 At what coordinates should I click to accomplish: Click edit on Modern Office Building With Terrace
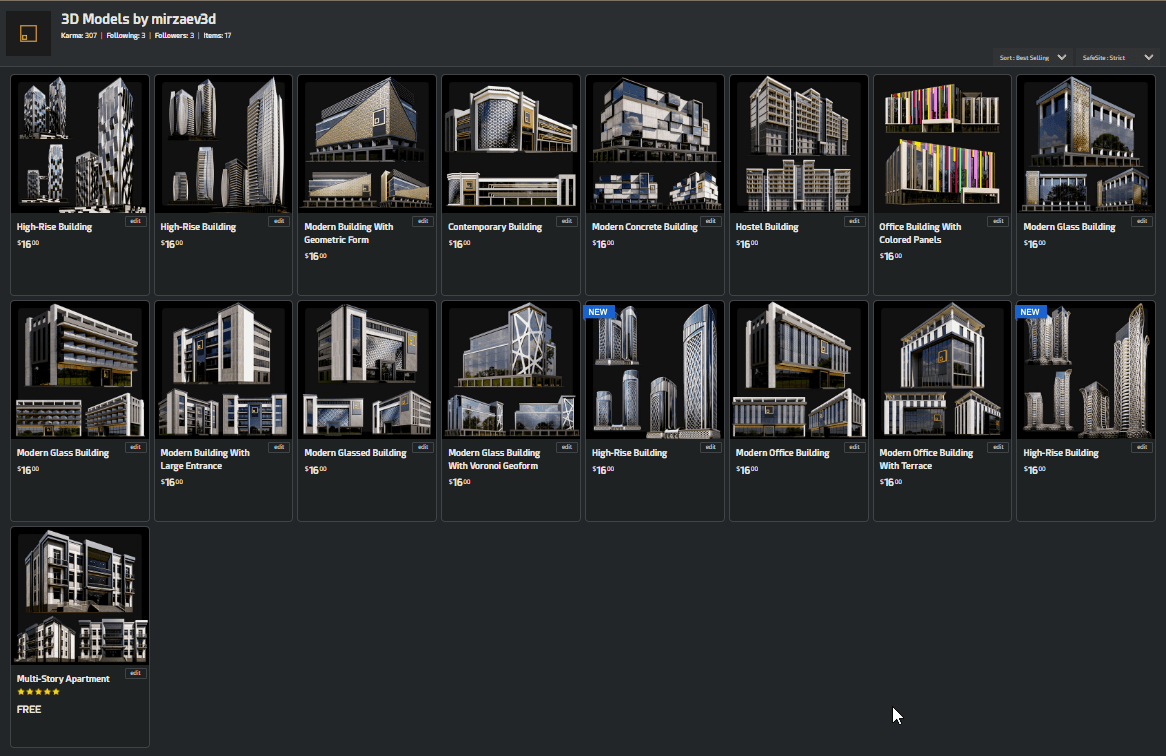click(998, 447)
